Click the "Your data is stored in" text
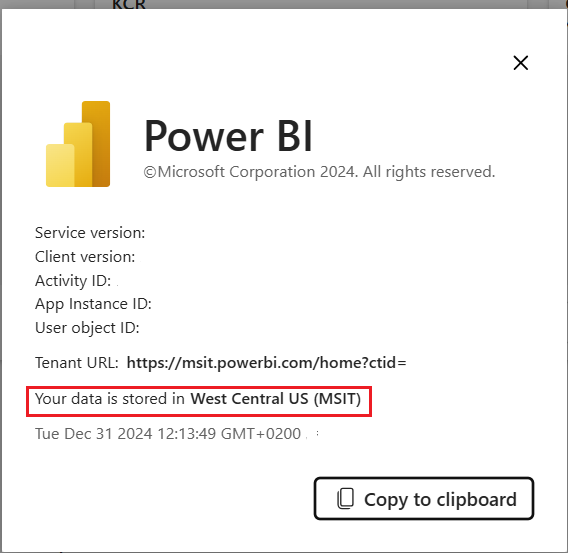The image size is (568, 553). click(x=110, y=399)
